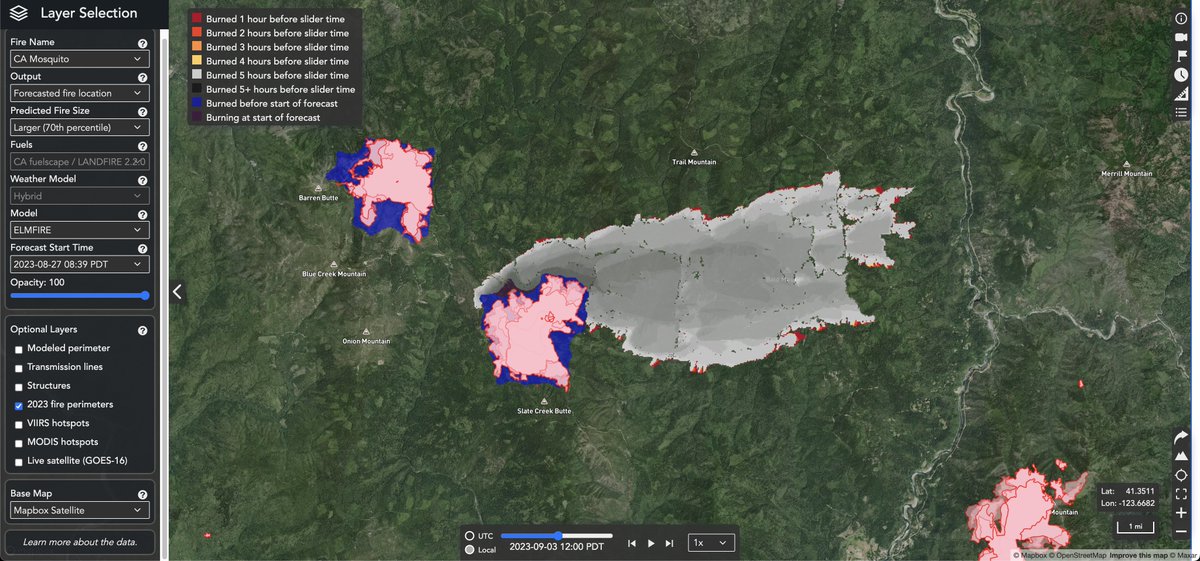Click the locate crosshair target icon
1200x561 pixels.
tap(1181, 475)
